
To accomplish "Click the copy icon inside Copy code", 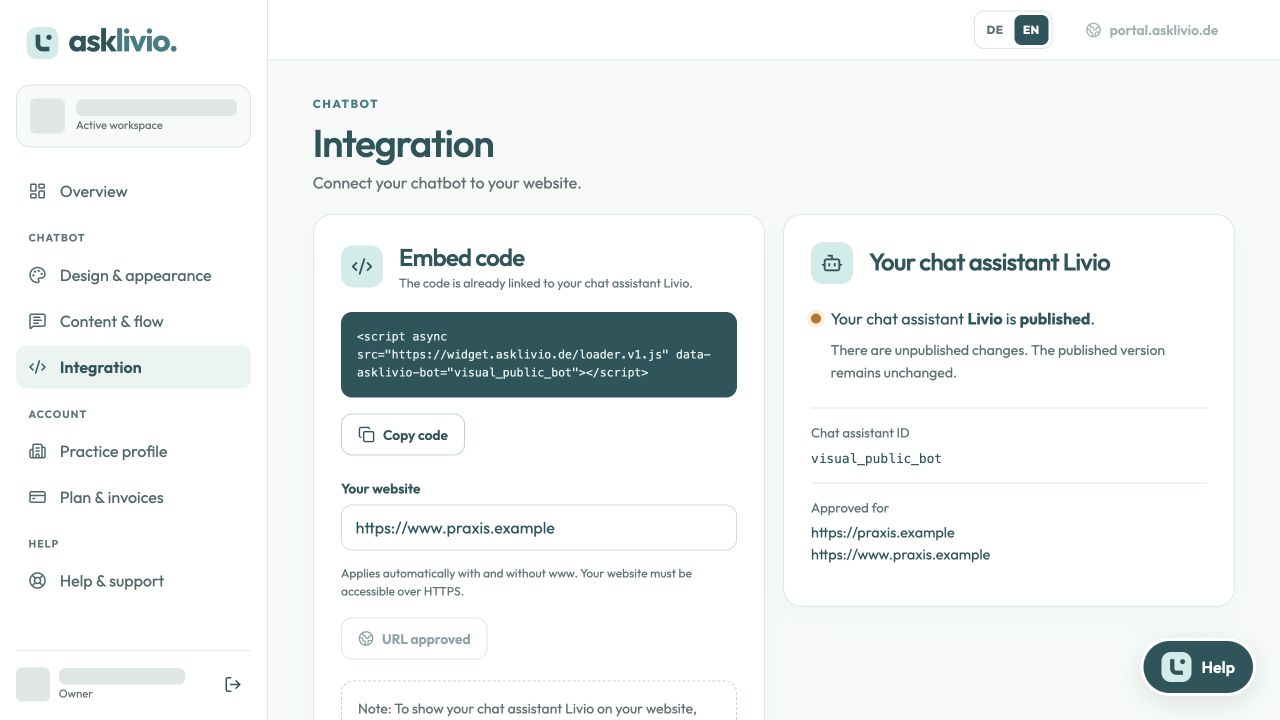I will click(367, 435).
